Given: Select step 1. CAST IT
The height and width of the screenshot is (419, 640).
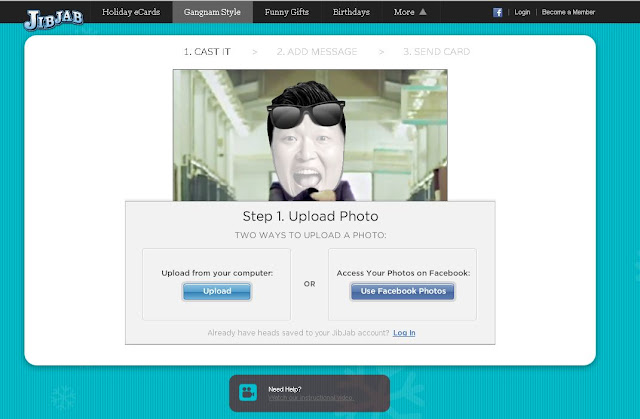Looking at the screenshot, I should click(207, 52).
